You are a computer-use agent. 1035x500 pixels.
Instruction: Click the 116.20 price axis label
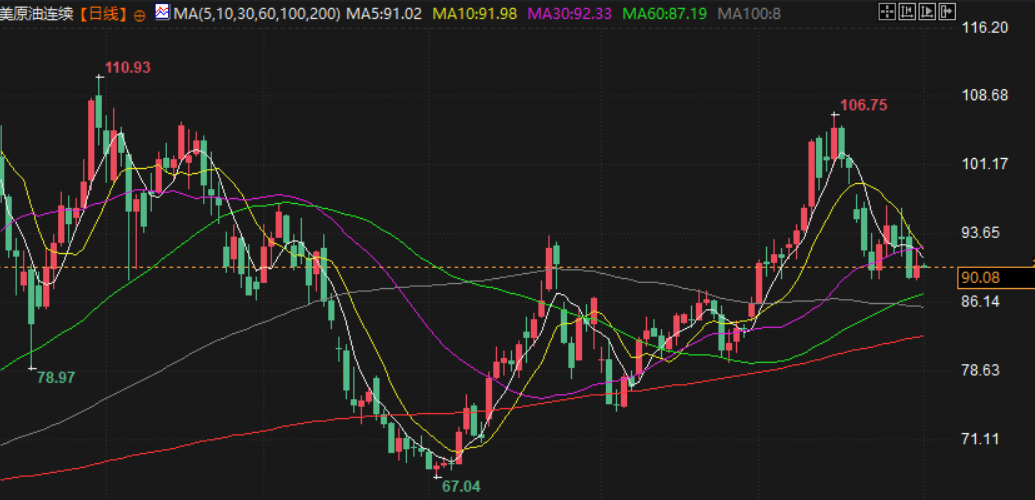click(985, 27)
